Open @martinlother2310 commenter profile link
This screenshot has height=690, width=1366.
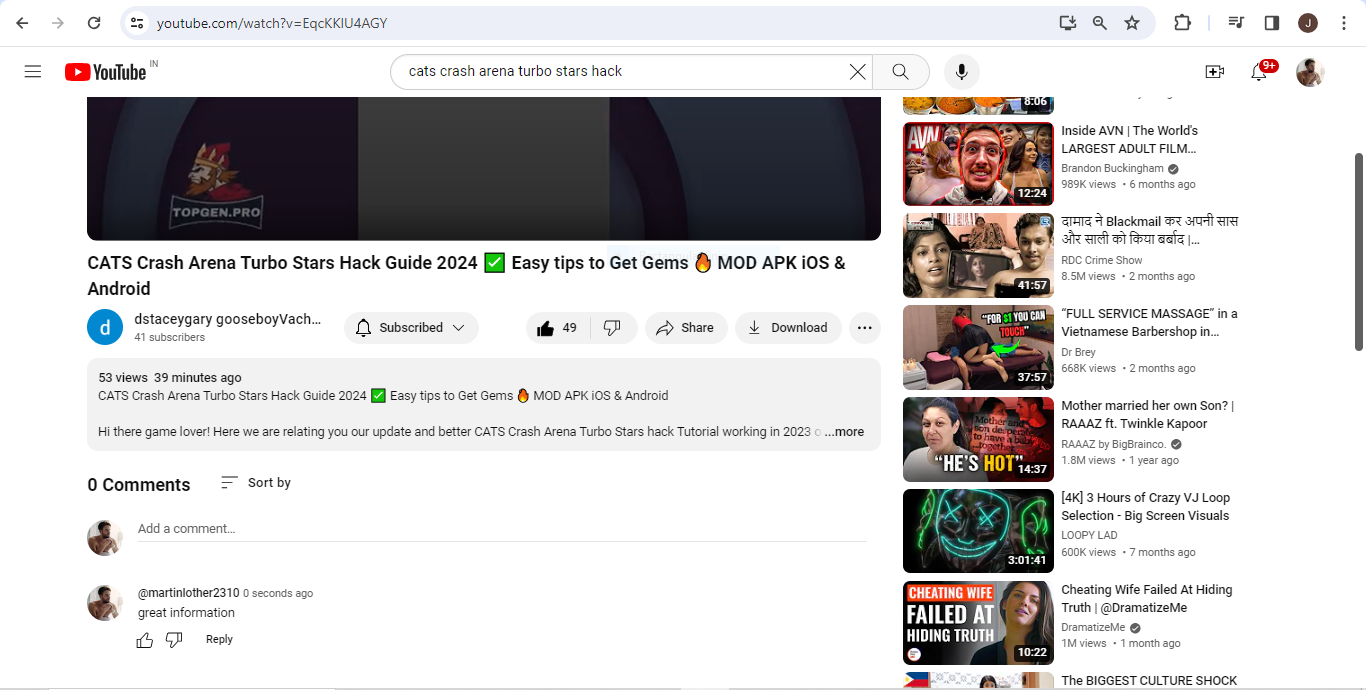(189, 593)
